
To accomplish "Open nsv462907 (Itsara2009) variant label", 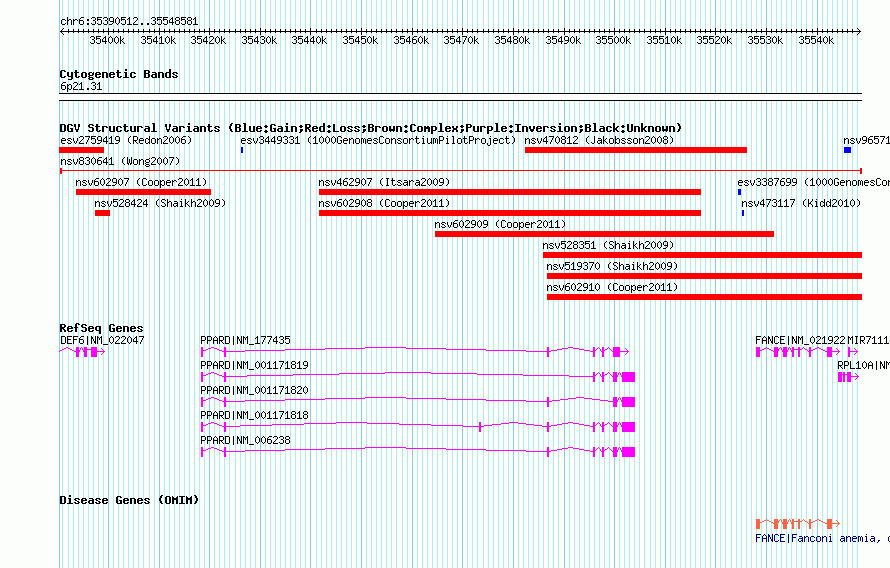I will click(384, 182).
